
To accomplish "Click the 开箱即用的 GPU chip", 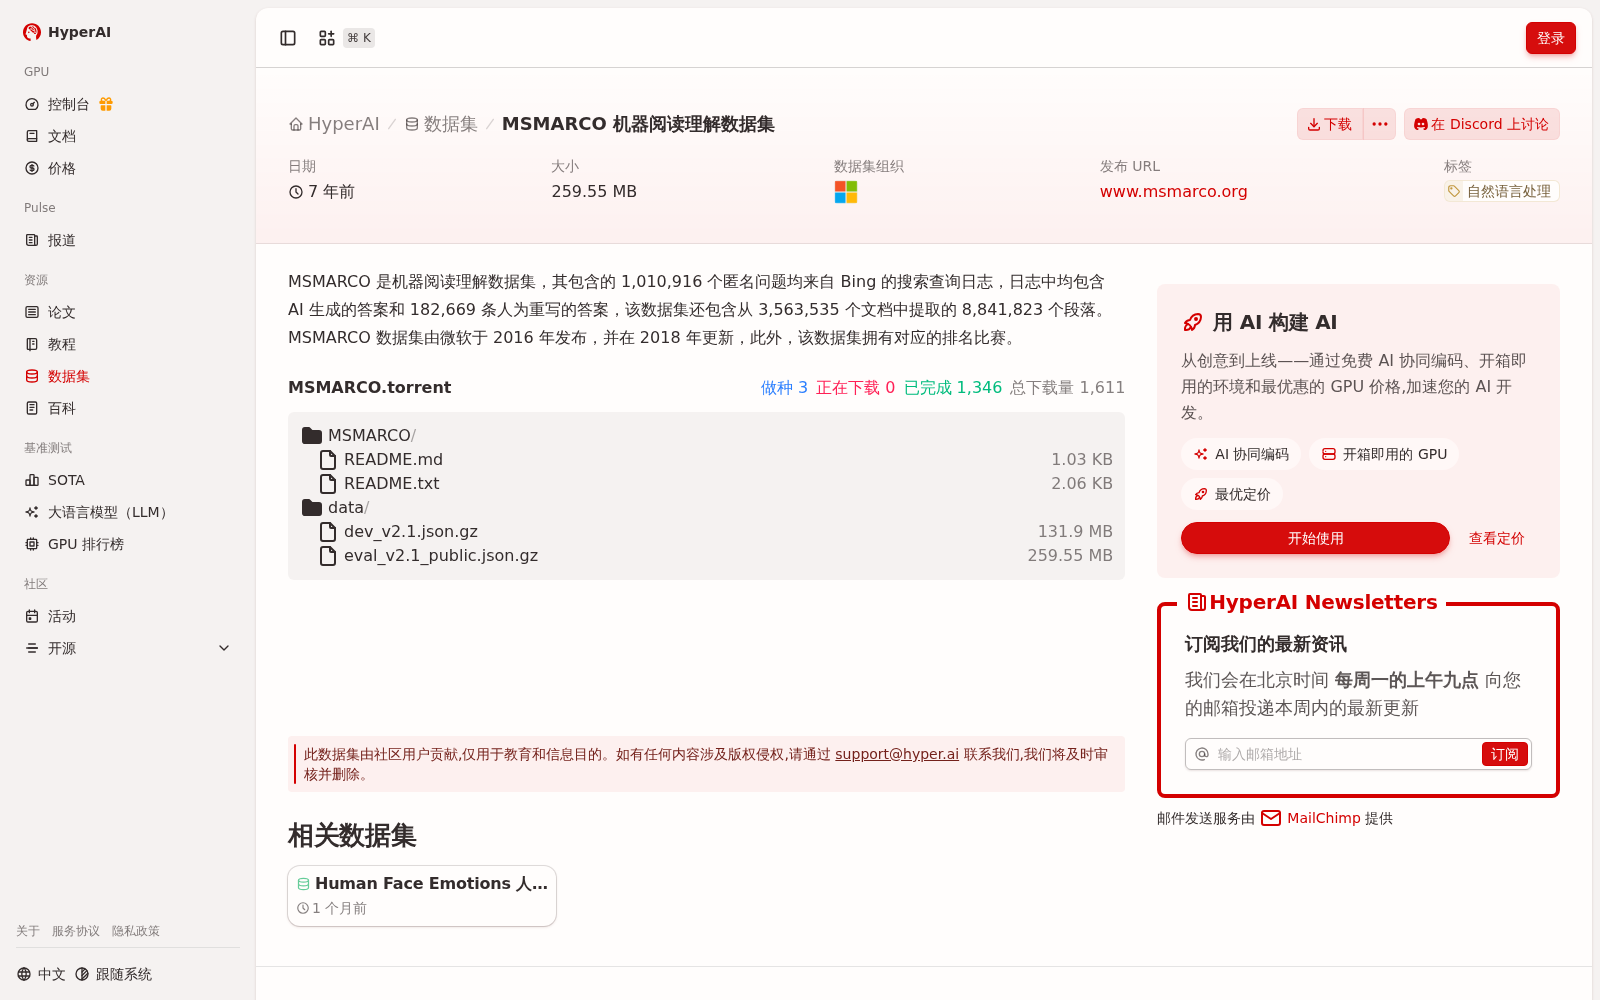I will [x=1384, y=454].
